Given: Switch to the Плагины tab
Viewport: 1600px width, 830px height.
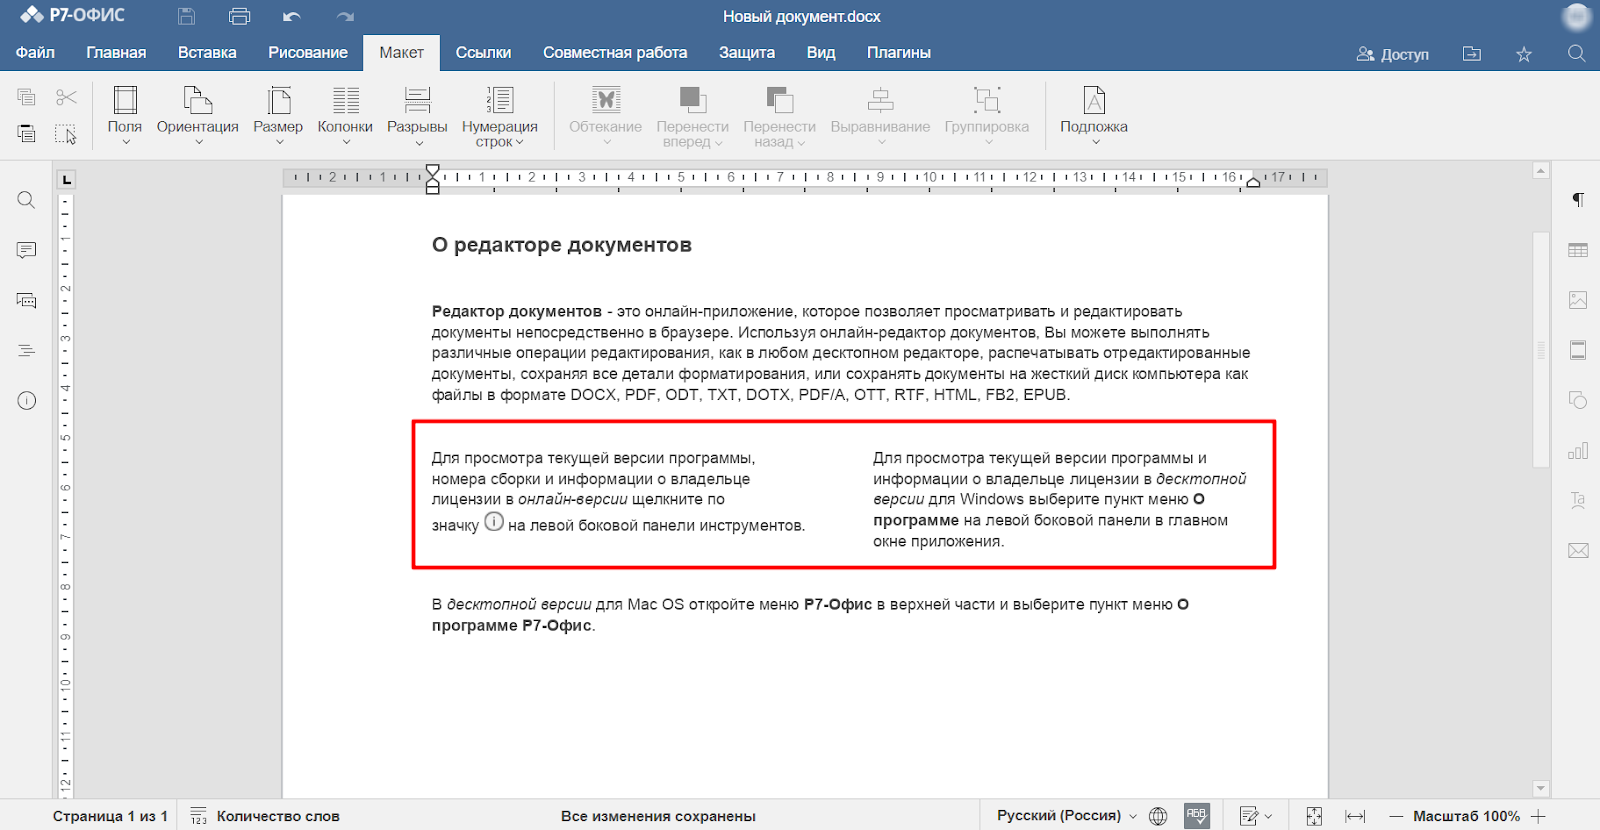Looking at the screenshot, I should pyautogui.click(x=899, y=53).
